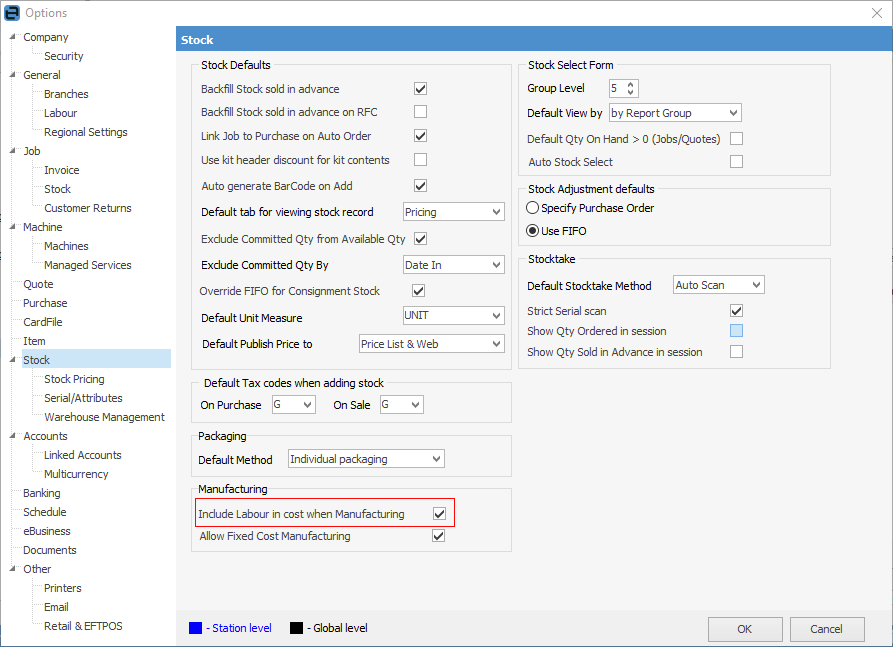
Task: Click the black Global level legend square
Action: (296, 628)
